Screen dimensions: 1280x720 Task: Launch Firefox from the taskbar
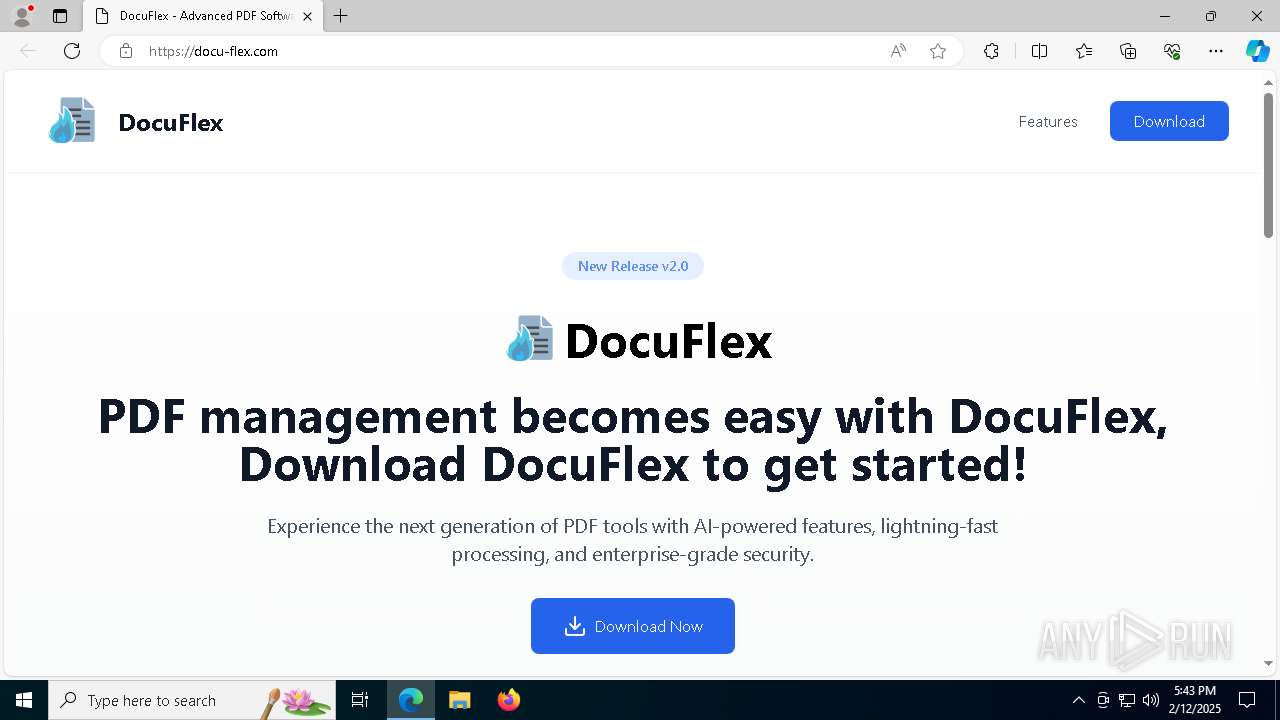coord(509,700)
